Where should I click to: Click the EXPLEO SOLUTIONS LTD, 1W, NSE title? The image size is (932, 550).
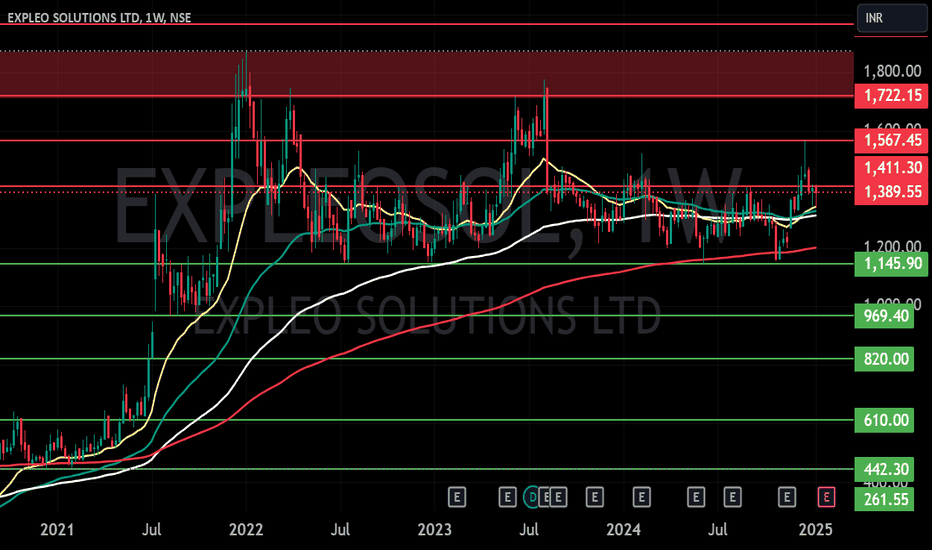point(99,18)
